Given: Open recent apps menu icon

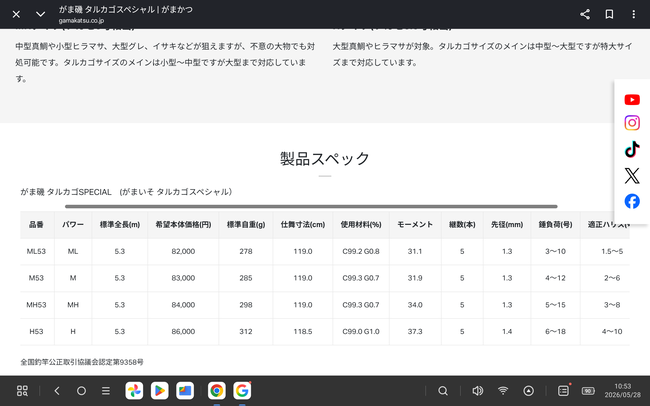Looking at the screenshot, I should [106, 391].
